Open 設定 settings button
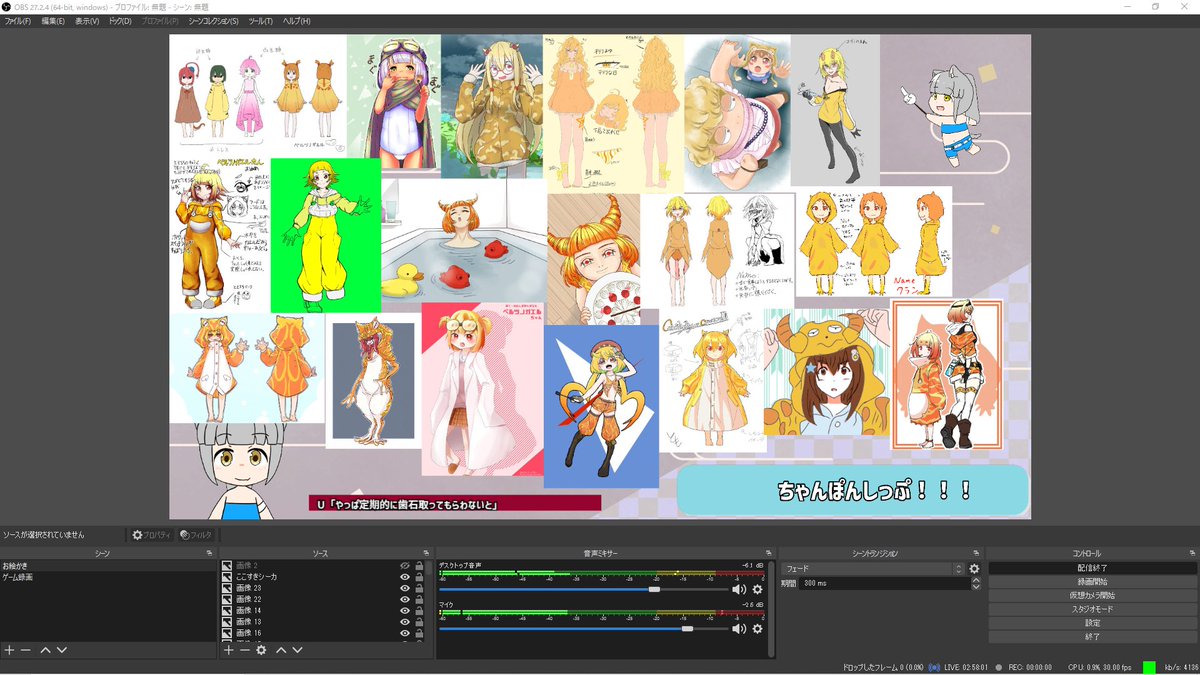 coord(1092,622)
